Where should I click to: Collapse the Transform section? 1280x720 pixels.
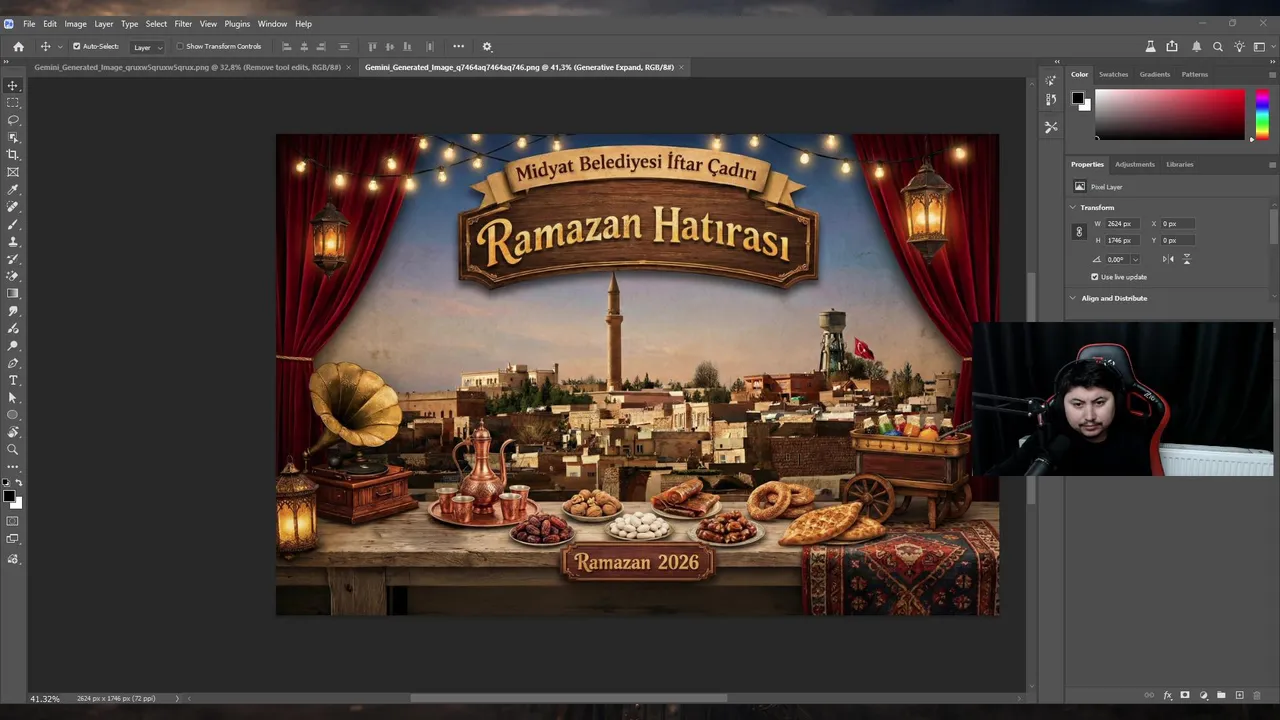click(1073, 208)
